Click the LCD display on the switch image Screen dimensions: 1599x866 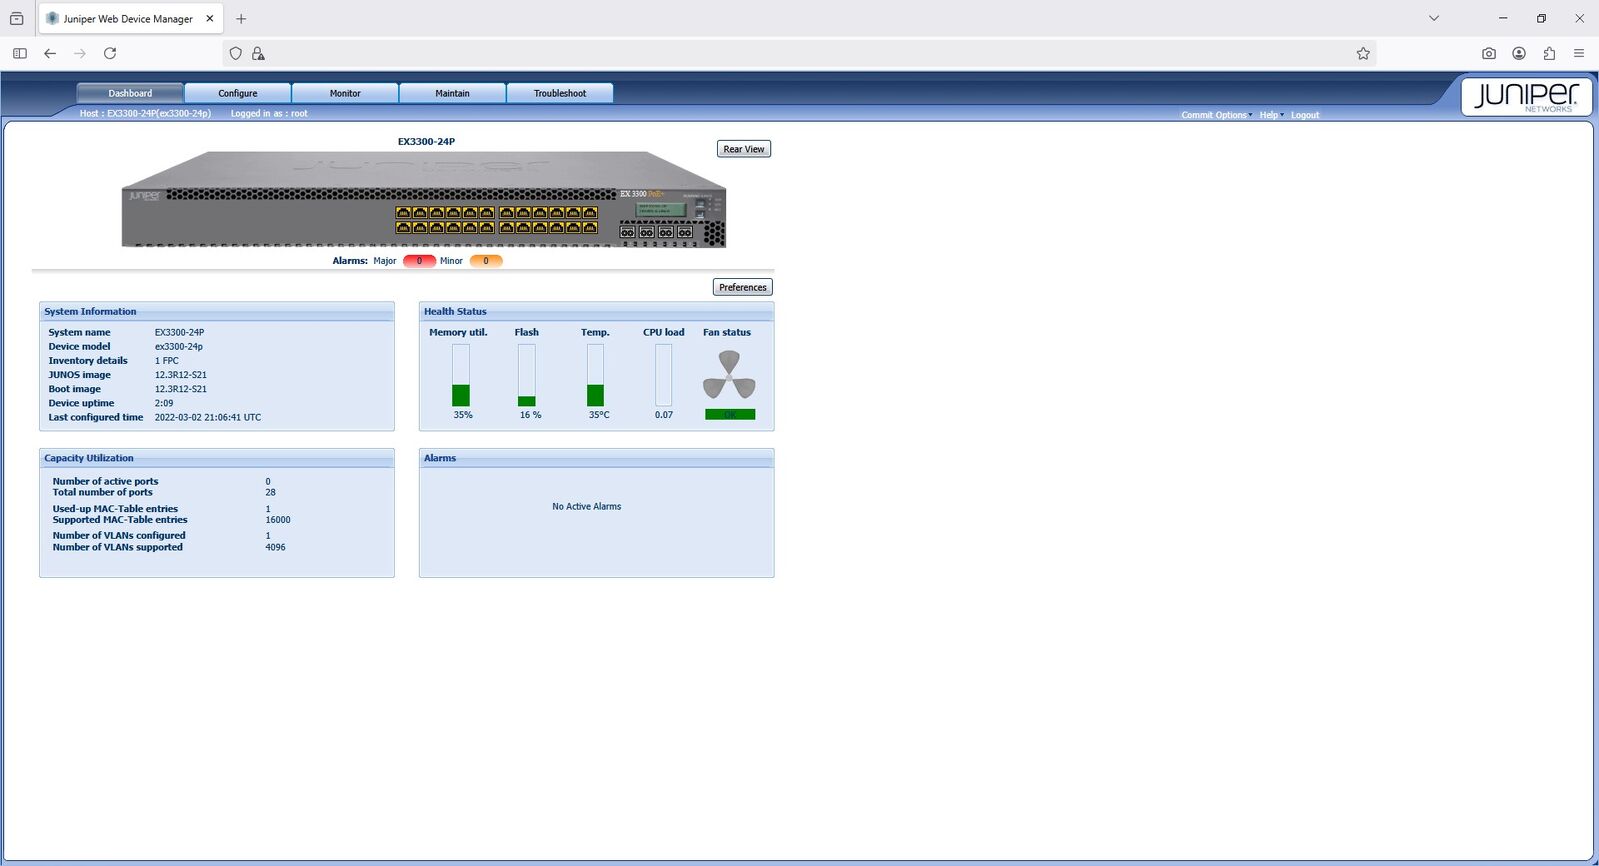click(661, 209)
